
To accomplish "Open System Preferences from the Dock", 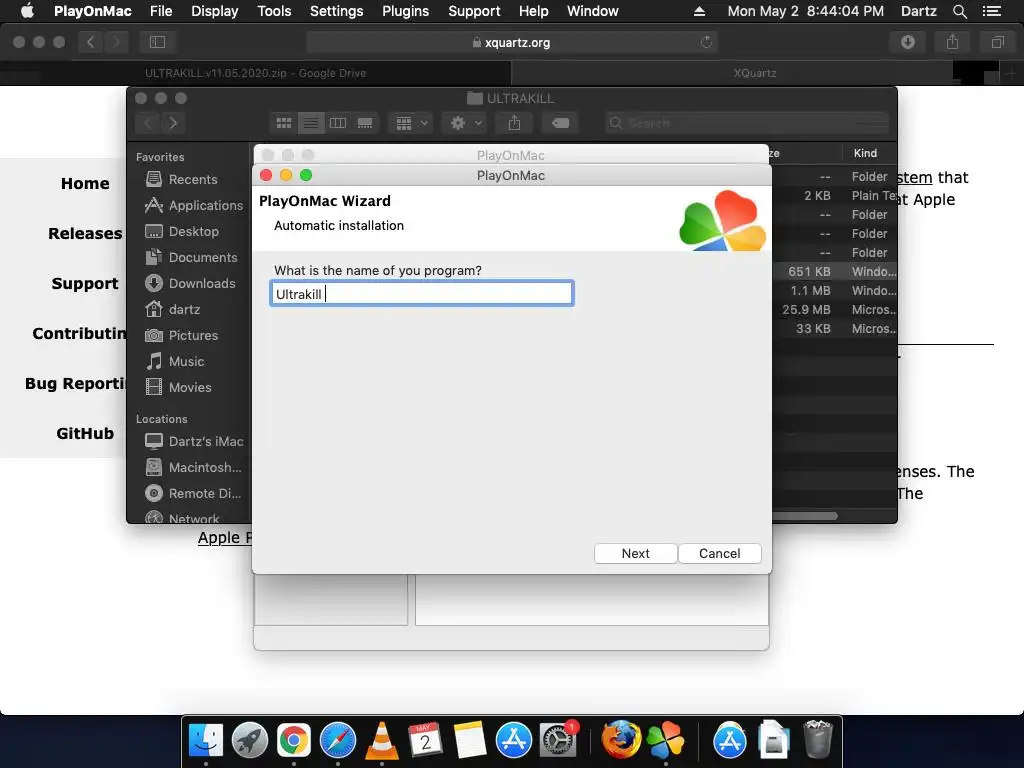I will coord(558,741).
